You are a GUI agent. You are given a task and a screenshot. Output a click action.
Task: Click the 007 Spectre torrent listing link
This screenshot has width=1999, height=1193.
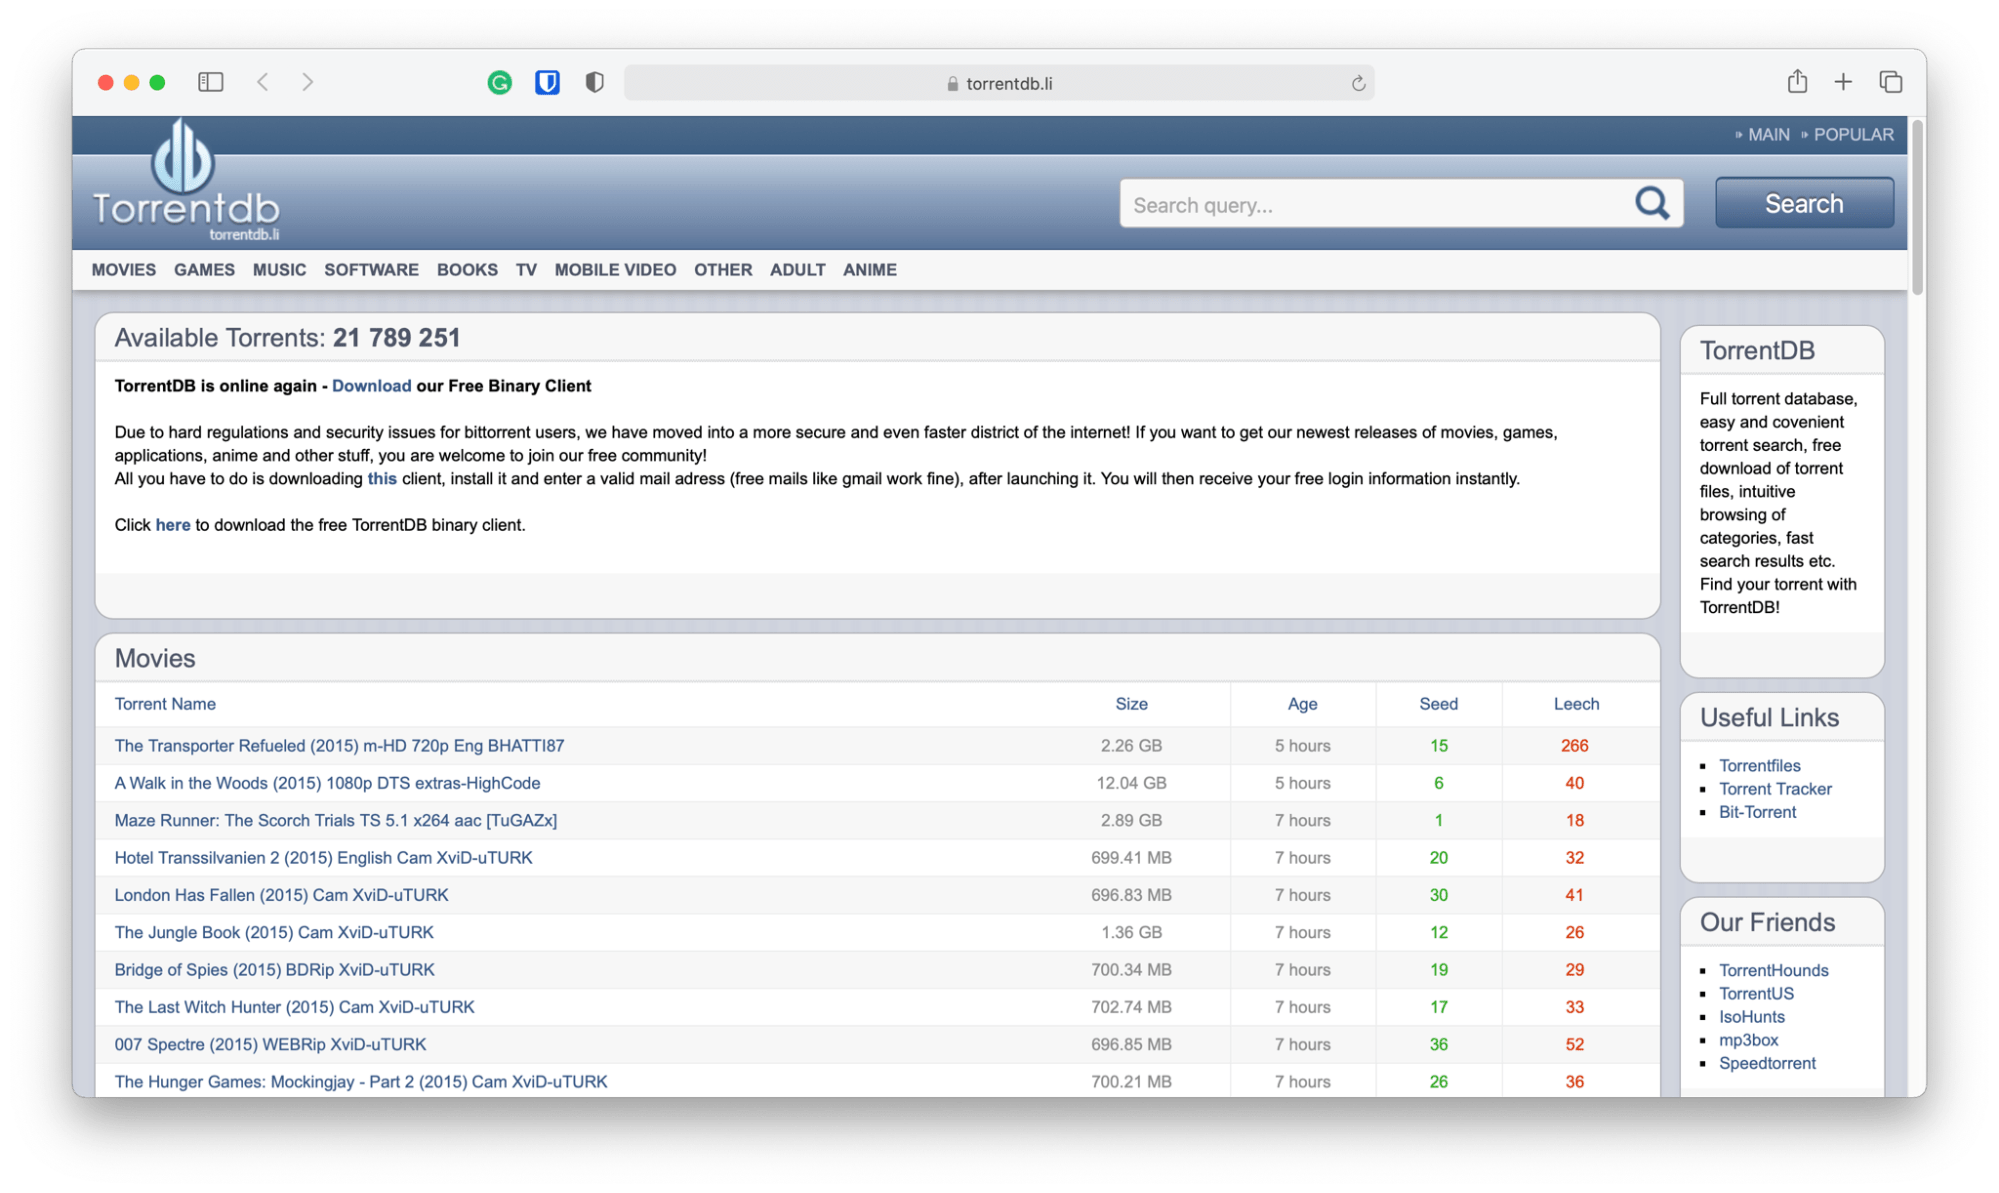(274, 1044)
